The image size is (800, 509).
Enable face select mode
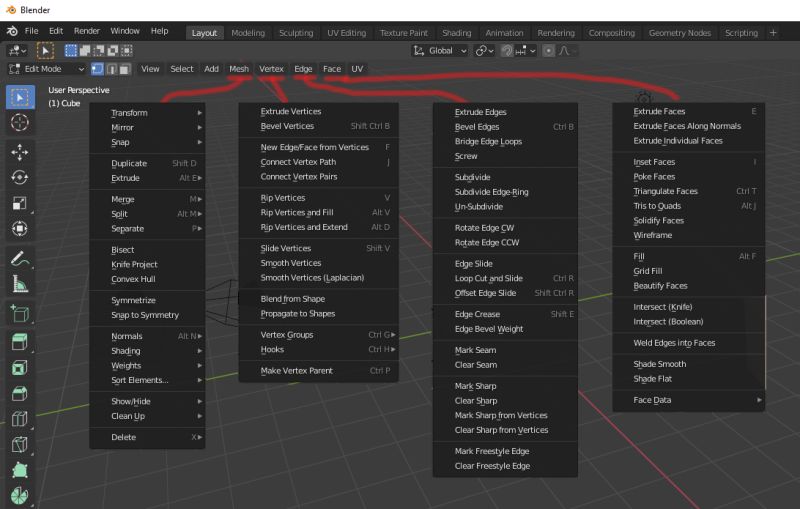(x=124, y=69)
